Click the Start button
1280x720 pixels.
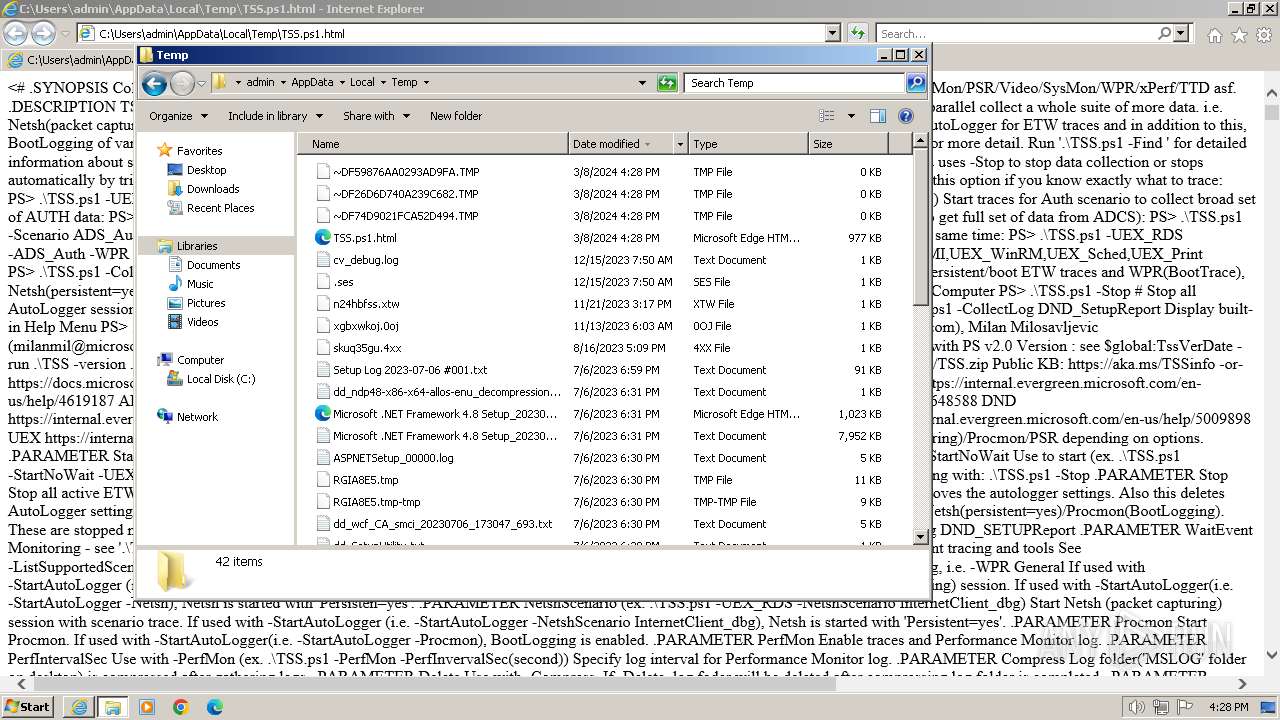(28, 707)
